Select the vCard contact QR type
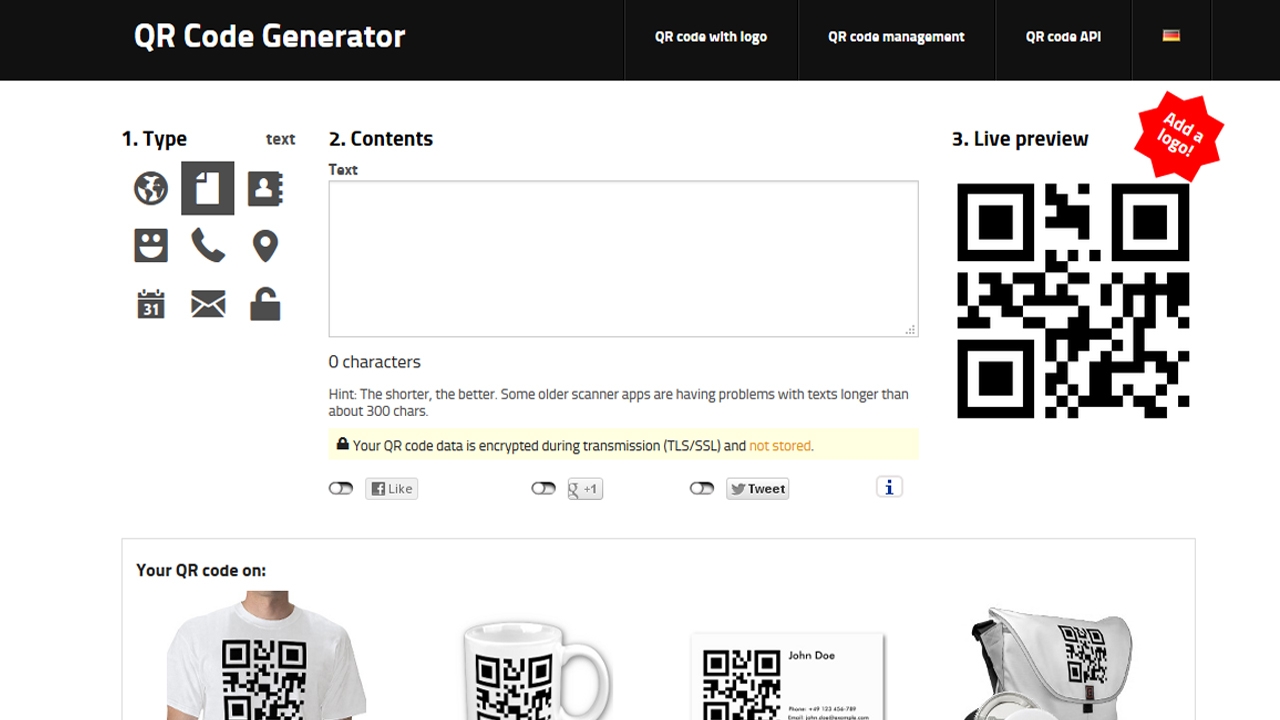 coord(265,188)
